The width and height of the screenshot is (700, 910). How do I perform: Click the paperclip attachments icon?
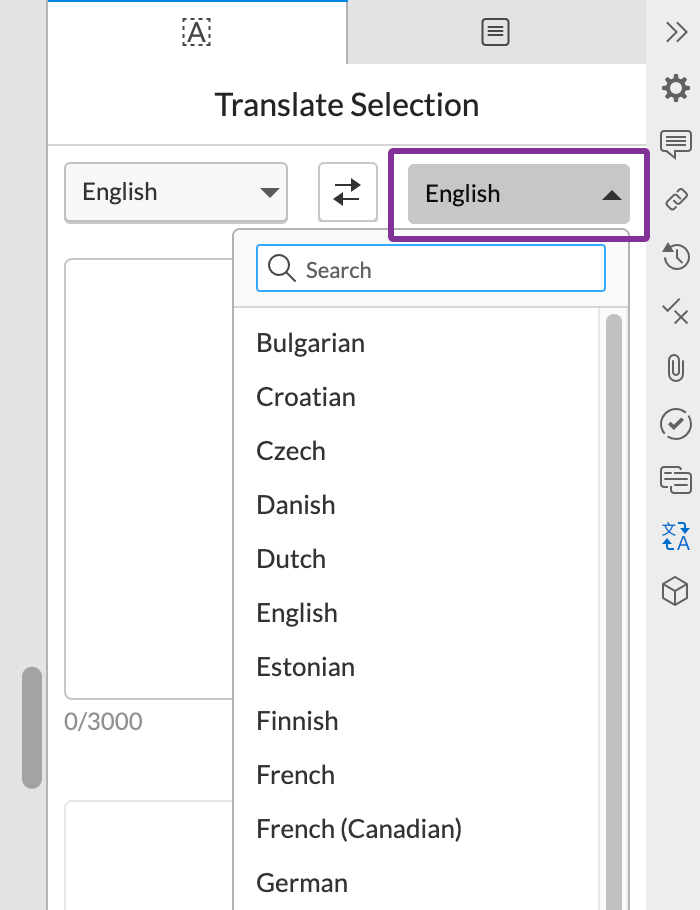coord(677,368)
